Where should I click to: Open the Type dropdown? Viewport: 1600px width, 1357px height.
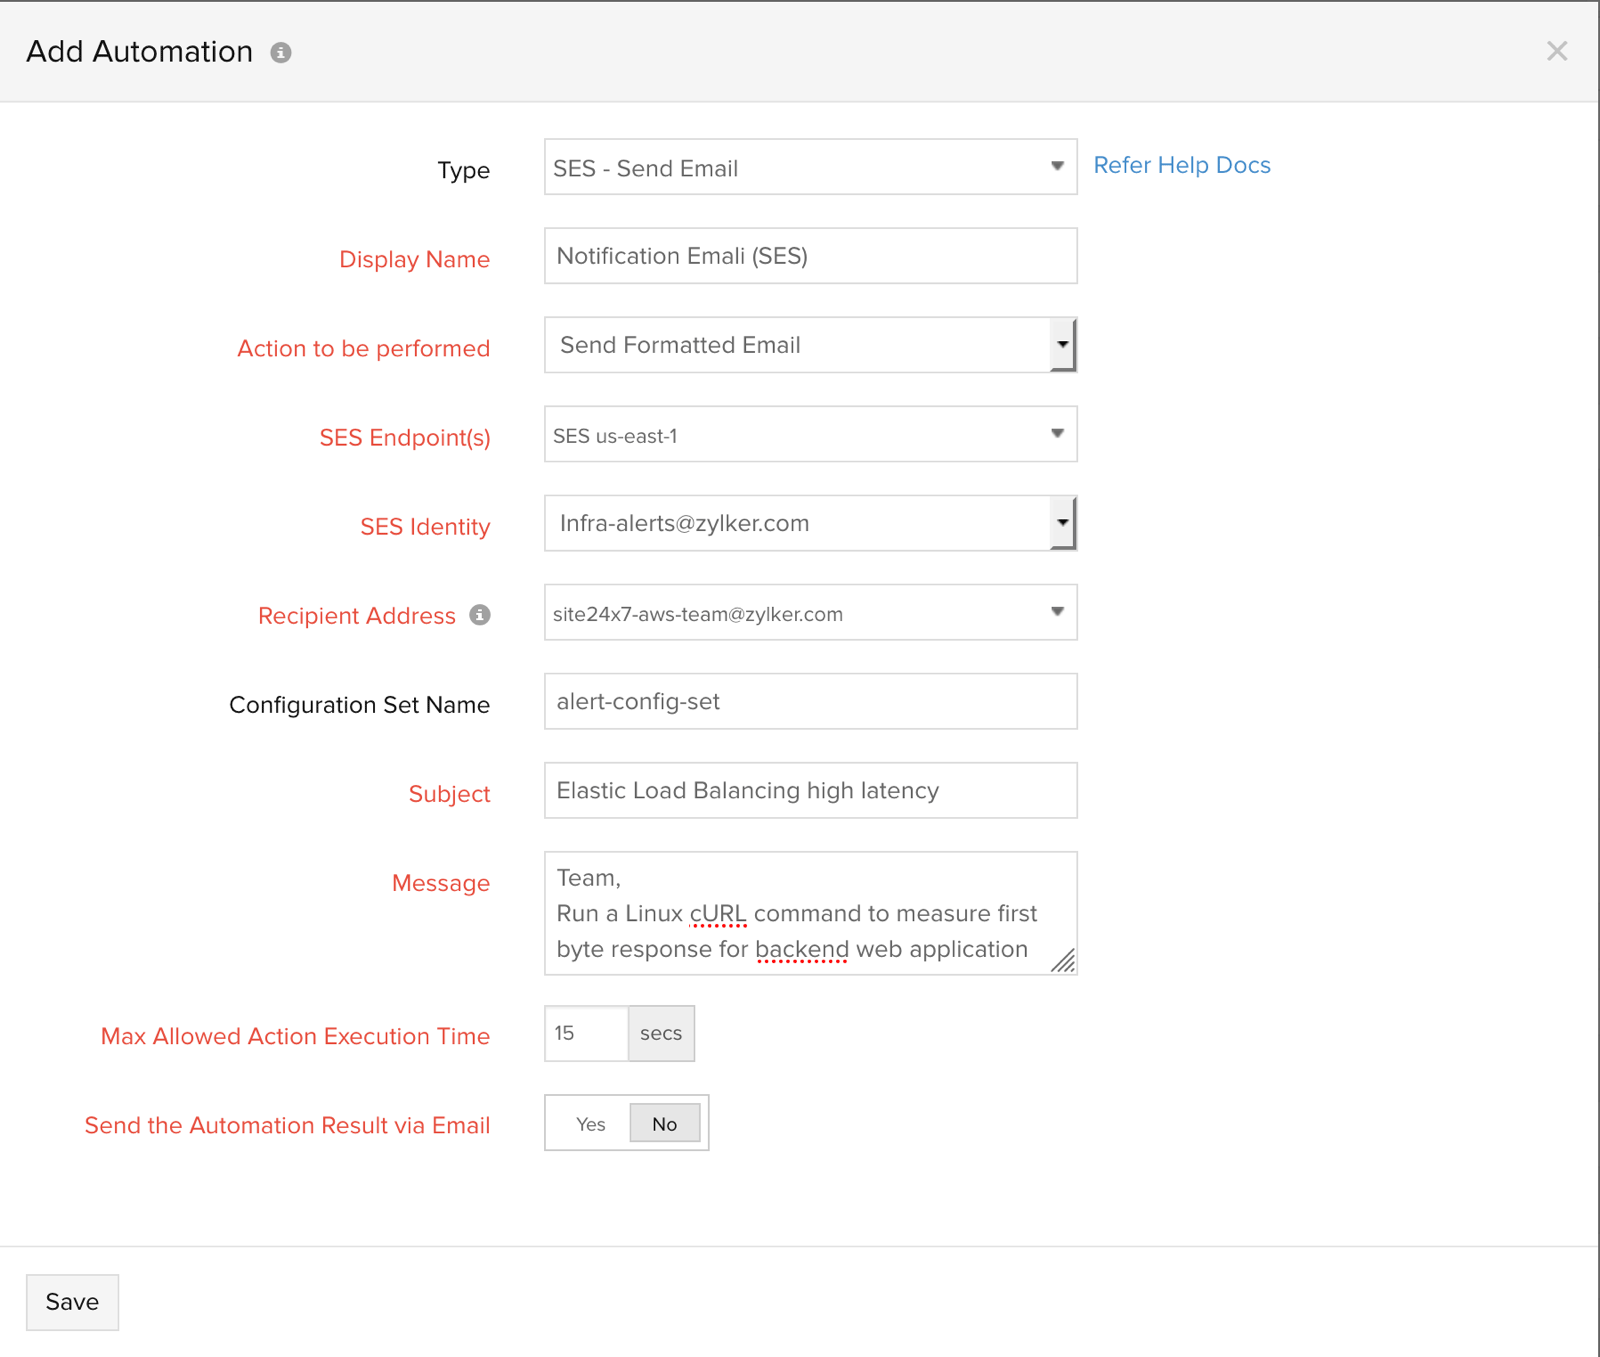click(x=809, y=167)
